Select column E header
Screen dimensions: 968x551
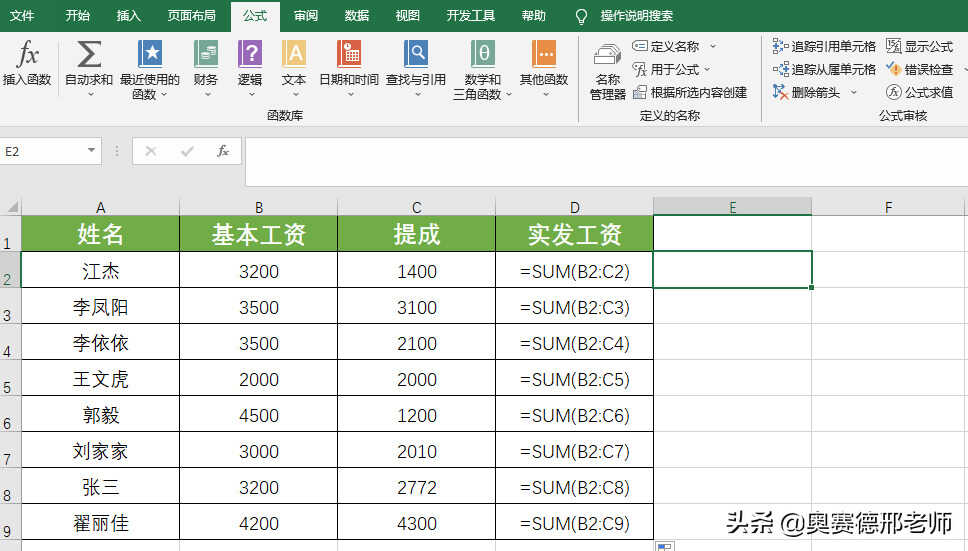[x=732, y=207]
